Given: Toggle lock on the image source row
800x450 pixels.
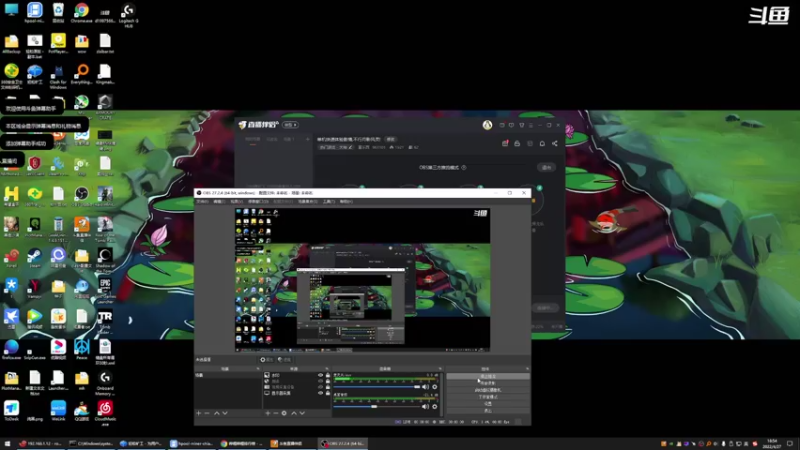Looking at the screenshot, I should (328, 375).
